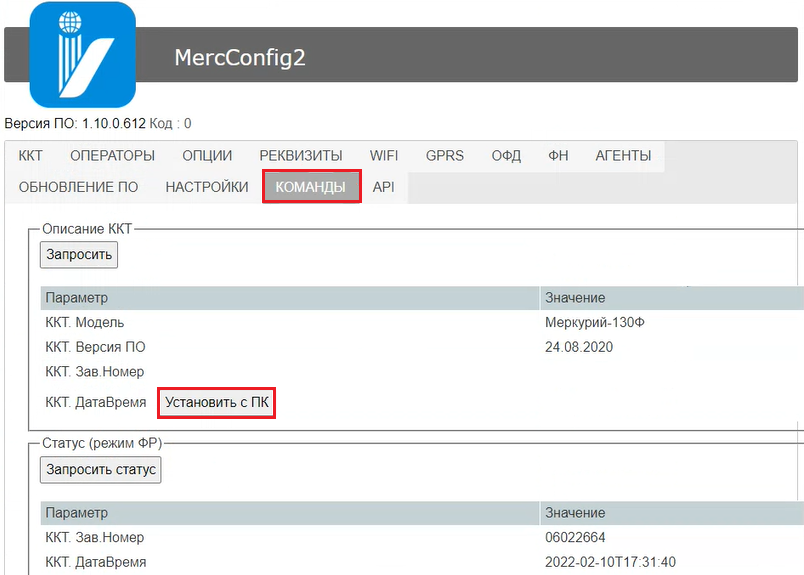
Task: Click the ККТ. Модель parameter row
Action: point(422,323)
